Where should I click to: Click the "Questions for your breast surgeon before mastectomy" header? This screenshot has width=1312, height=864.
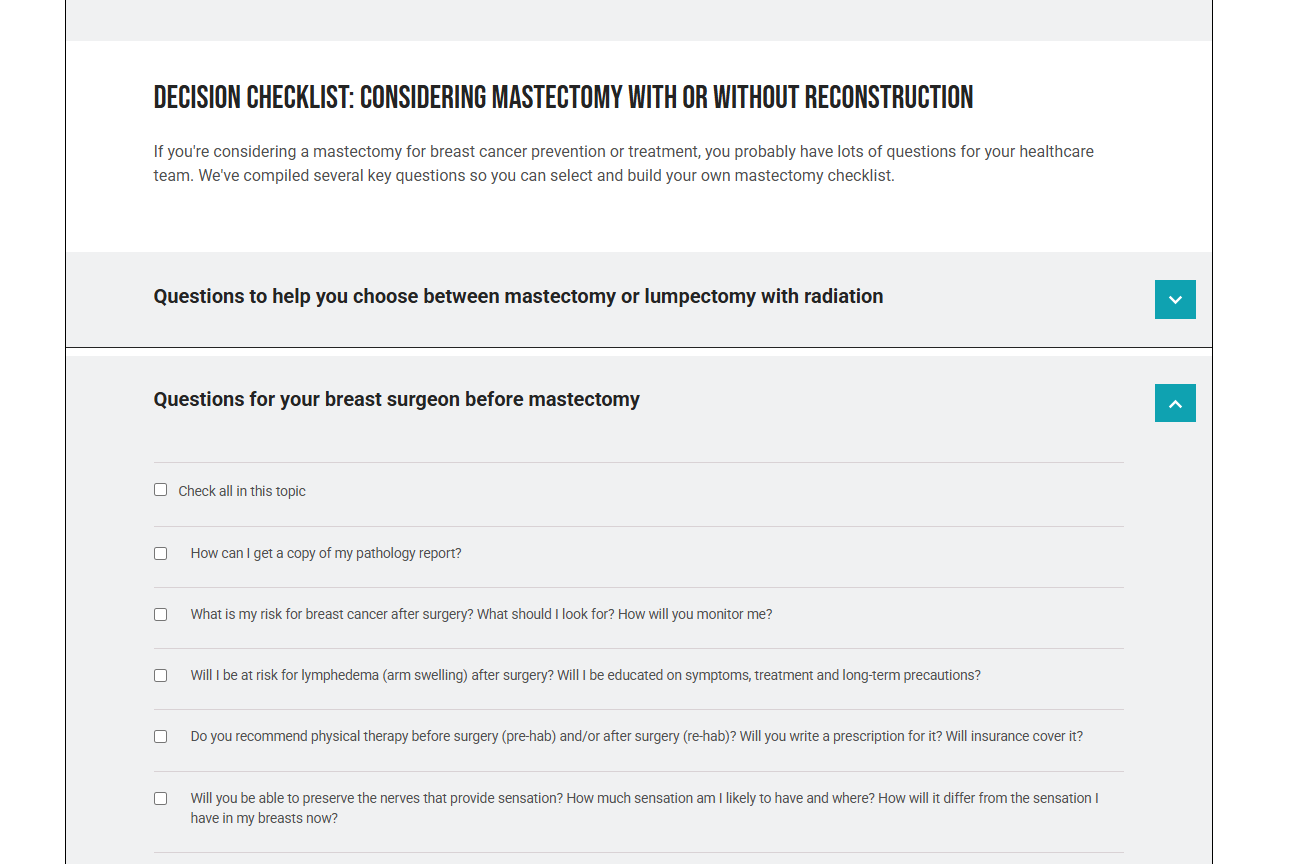coord(396,398)
